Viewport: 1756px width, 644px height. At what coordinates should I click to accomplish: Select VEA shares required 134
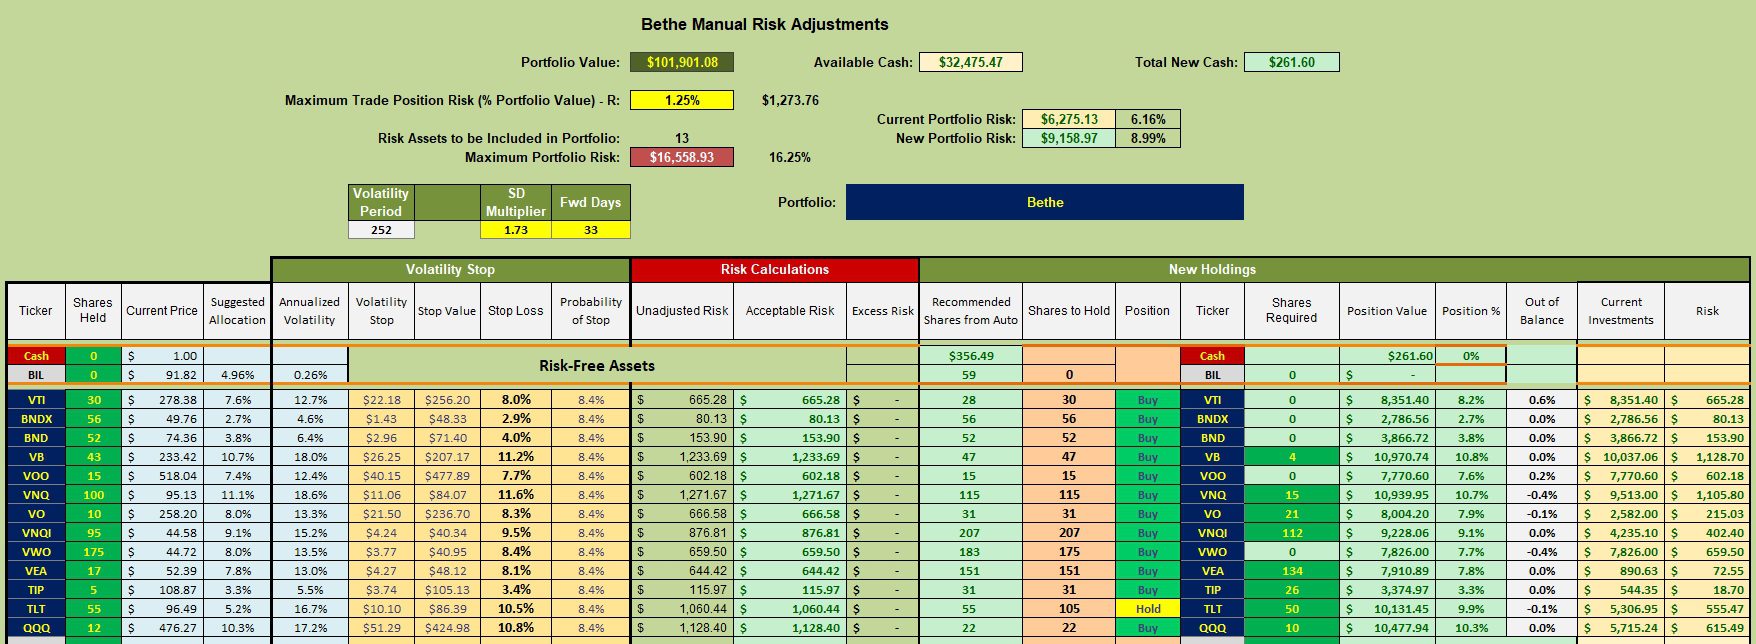1292,571
